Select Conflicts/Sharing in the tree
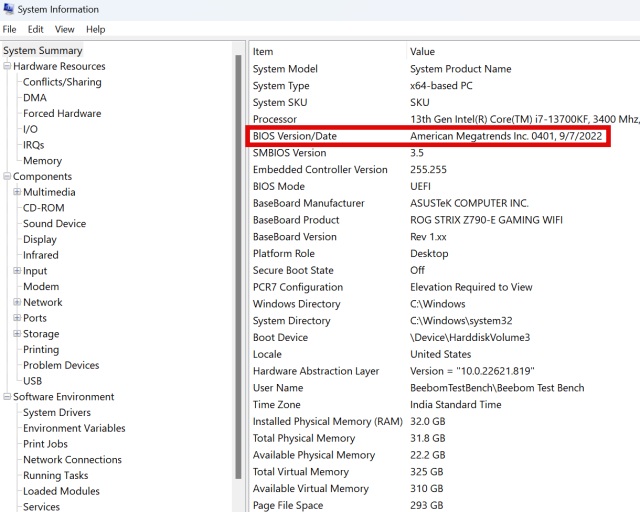 pos(62,82)
